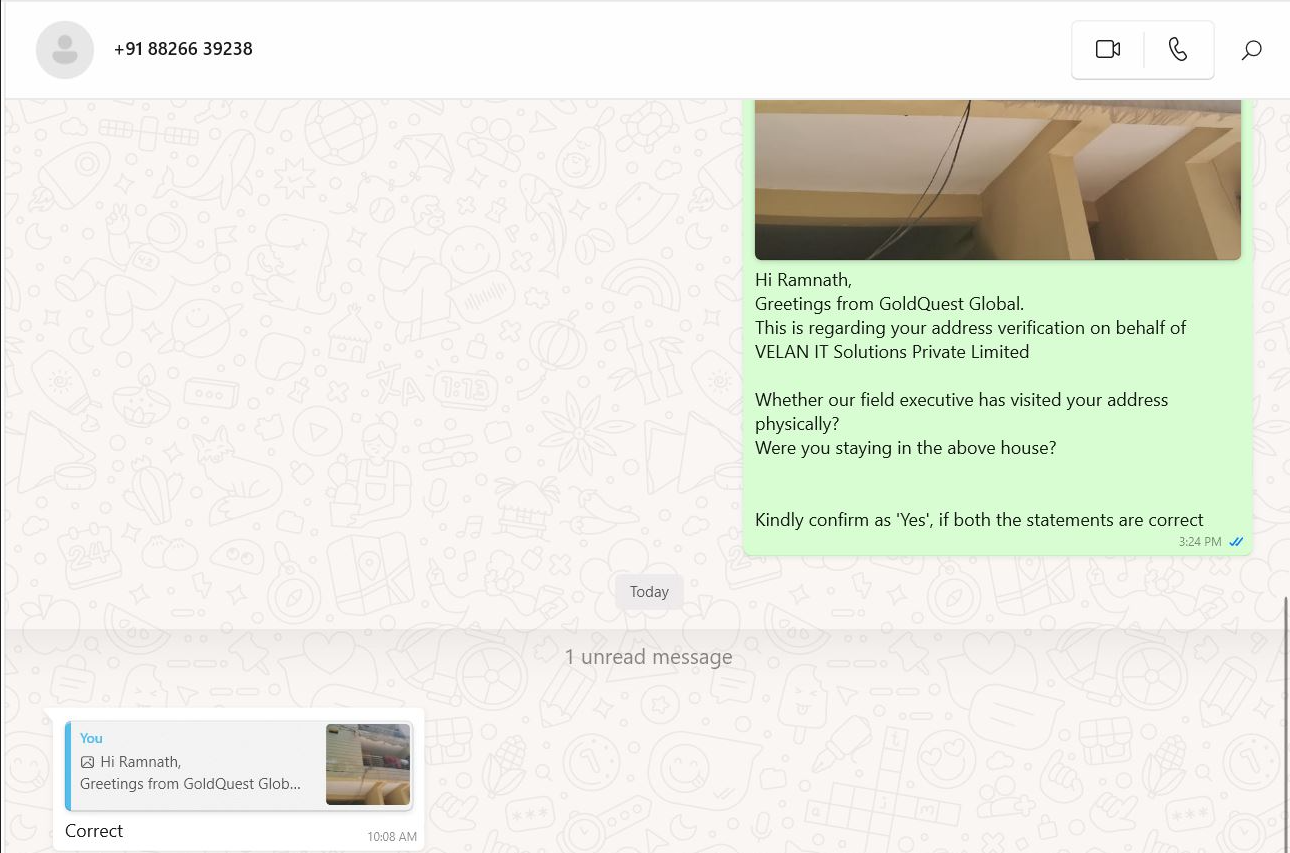The image size is (1290, 853).
Task: Click the "You" sender label in the quoted reply
Action: pos(91,738)
